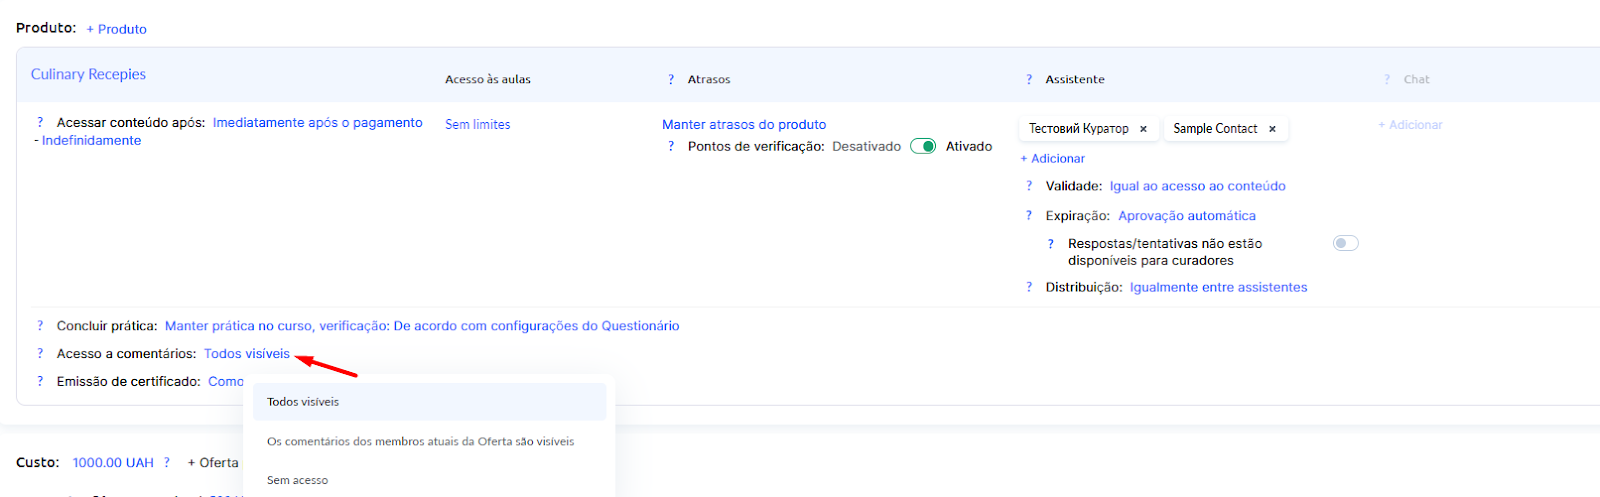Click help icon beside Emissão de certificado
This screenshot has width=1600, height=497.
40,382
